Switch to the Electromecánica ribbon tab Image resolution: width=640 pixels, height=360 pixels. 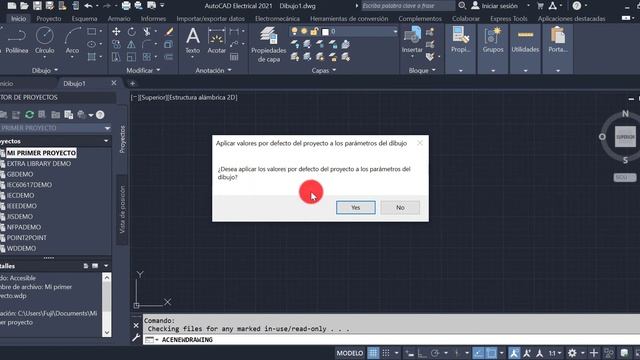click(277, 19)
